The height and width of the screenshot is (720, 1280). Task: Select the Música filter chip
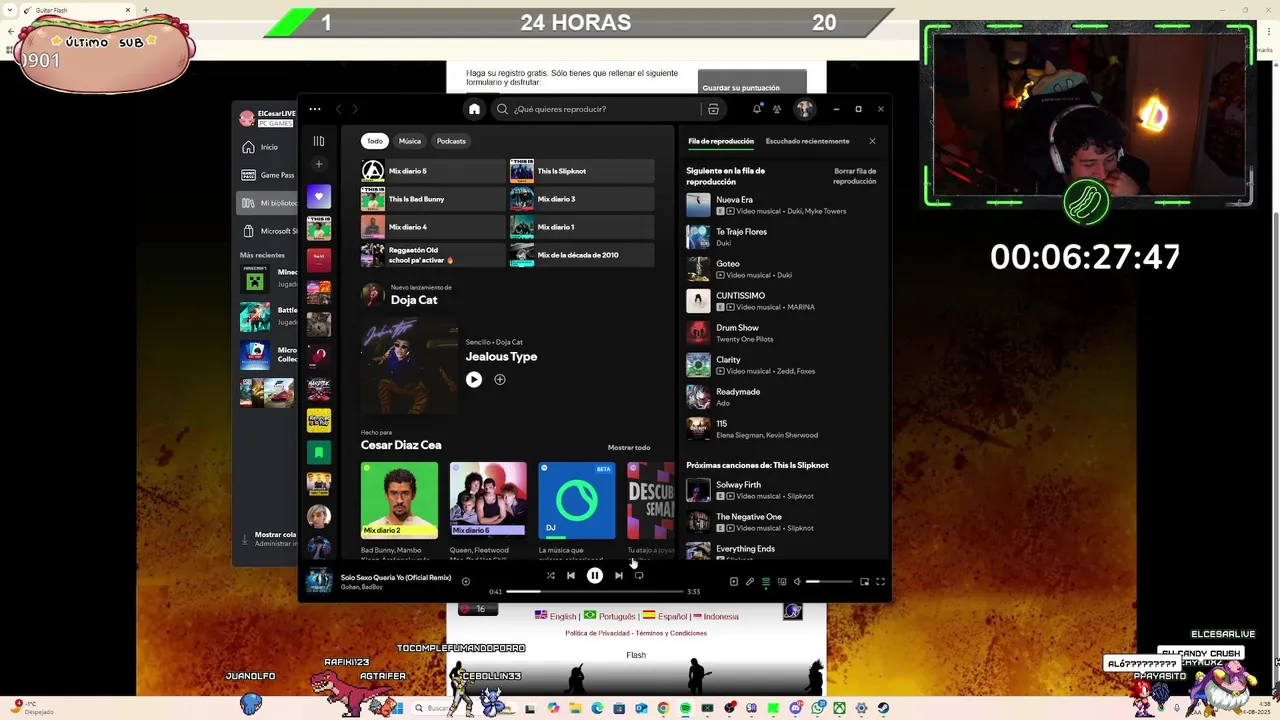(410, 141)
